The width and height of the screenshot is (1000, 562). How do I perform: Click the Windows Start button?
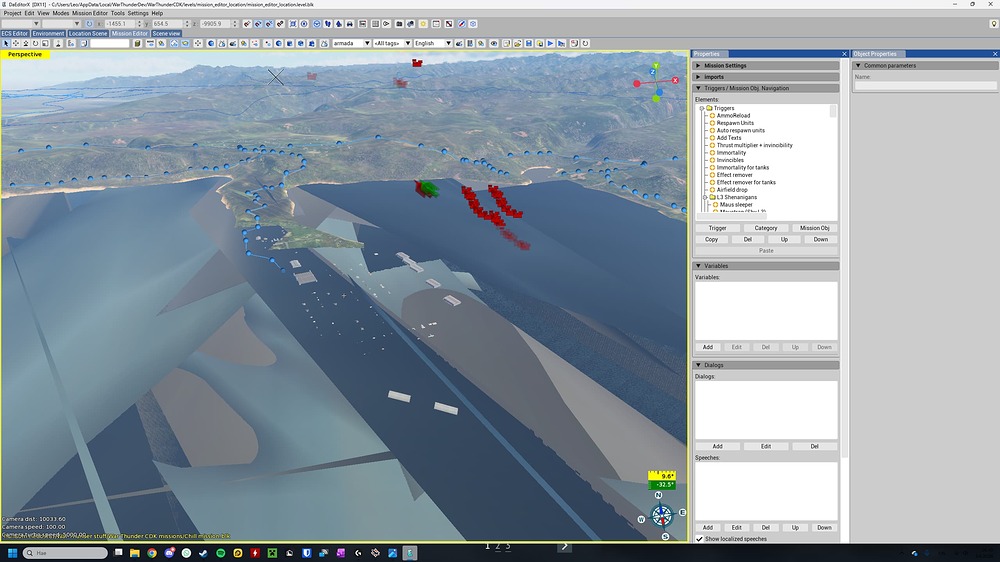tap(12, 552)
